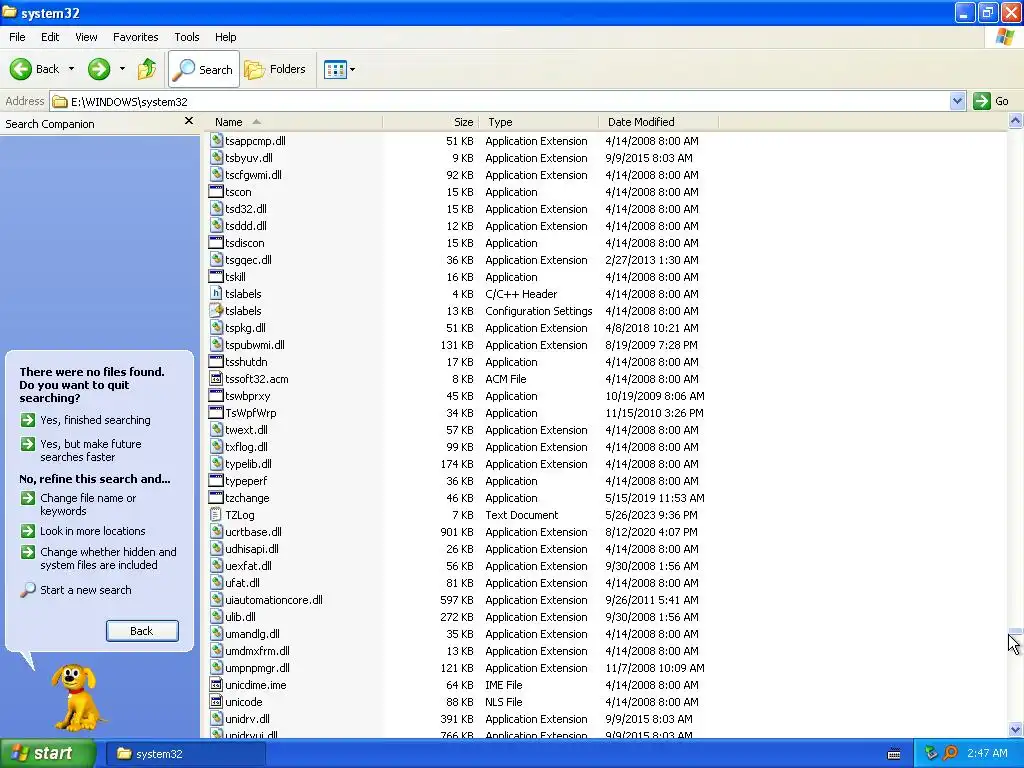Choose Change whether hidden and system files are included
This screenshot has width=1024, height=768.
108,558
